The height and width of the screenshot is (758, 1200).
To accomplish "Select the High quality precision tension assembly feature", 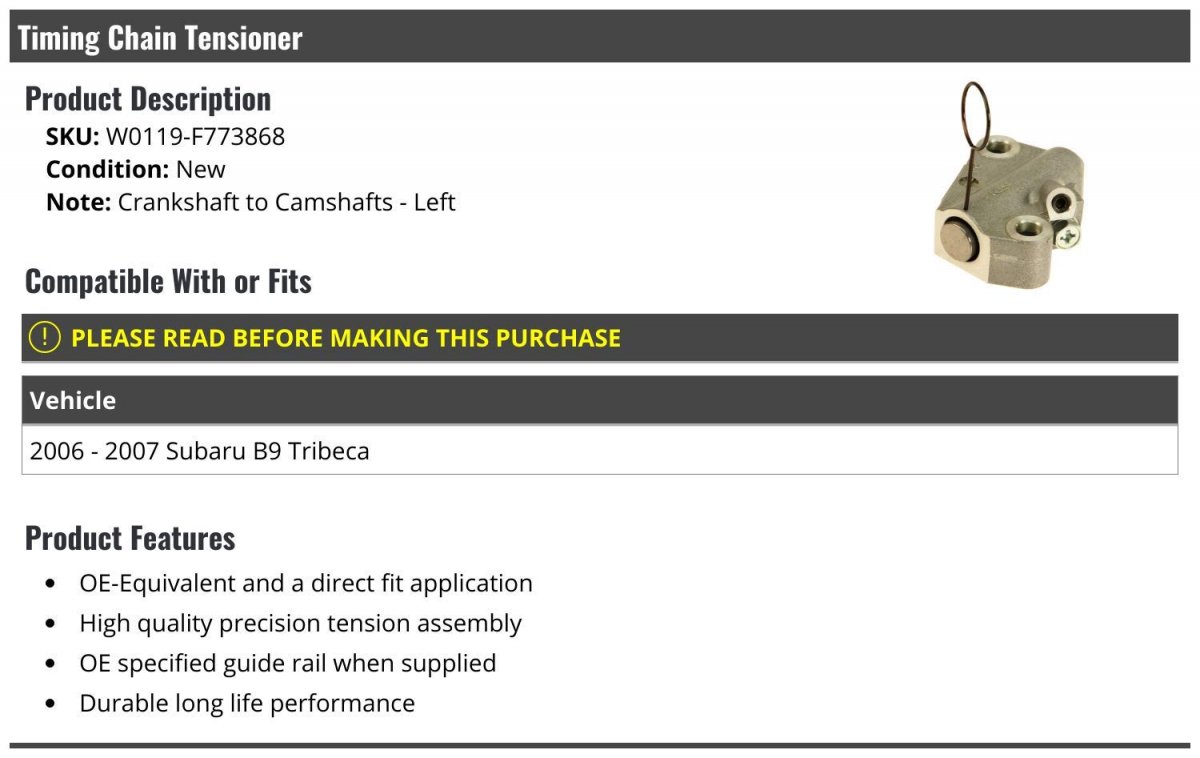I will [300, 623].
